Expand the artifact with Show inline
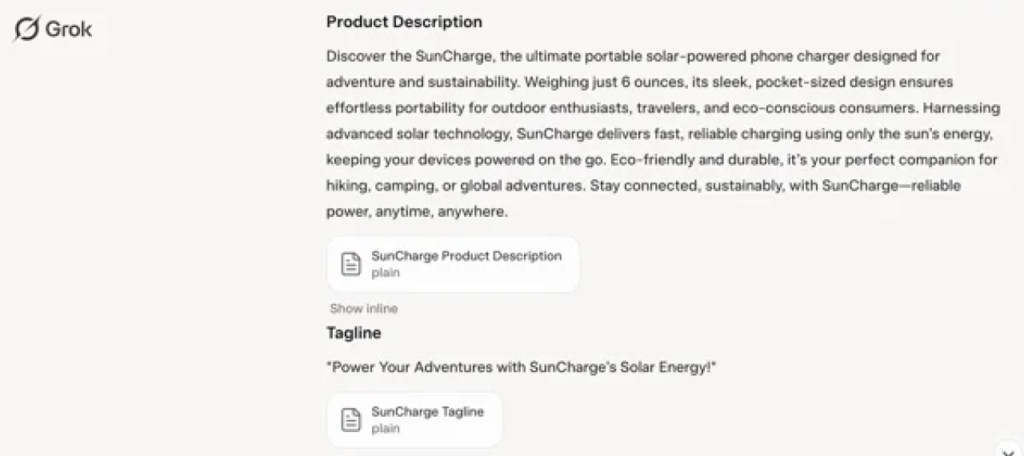 click(363, 309)
